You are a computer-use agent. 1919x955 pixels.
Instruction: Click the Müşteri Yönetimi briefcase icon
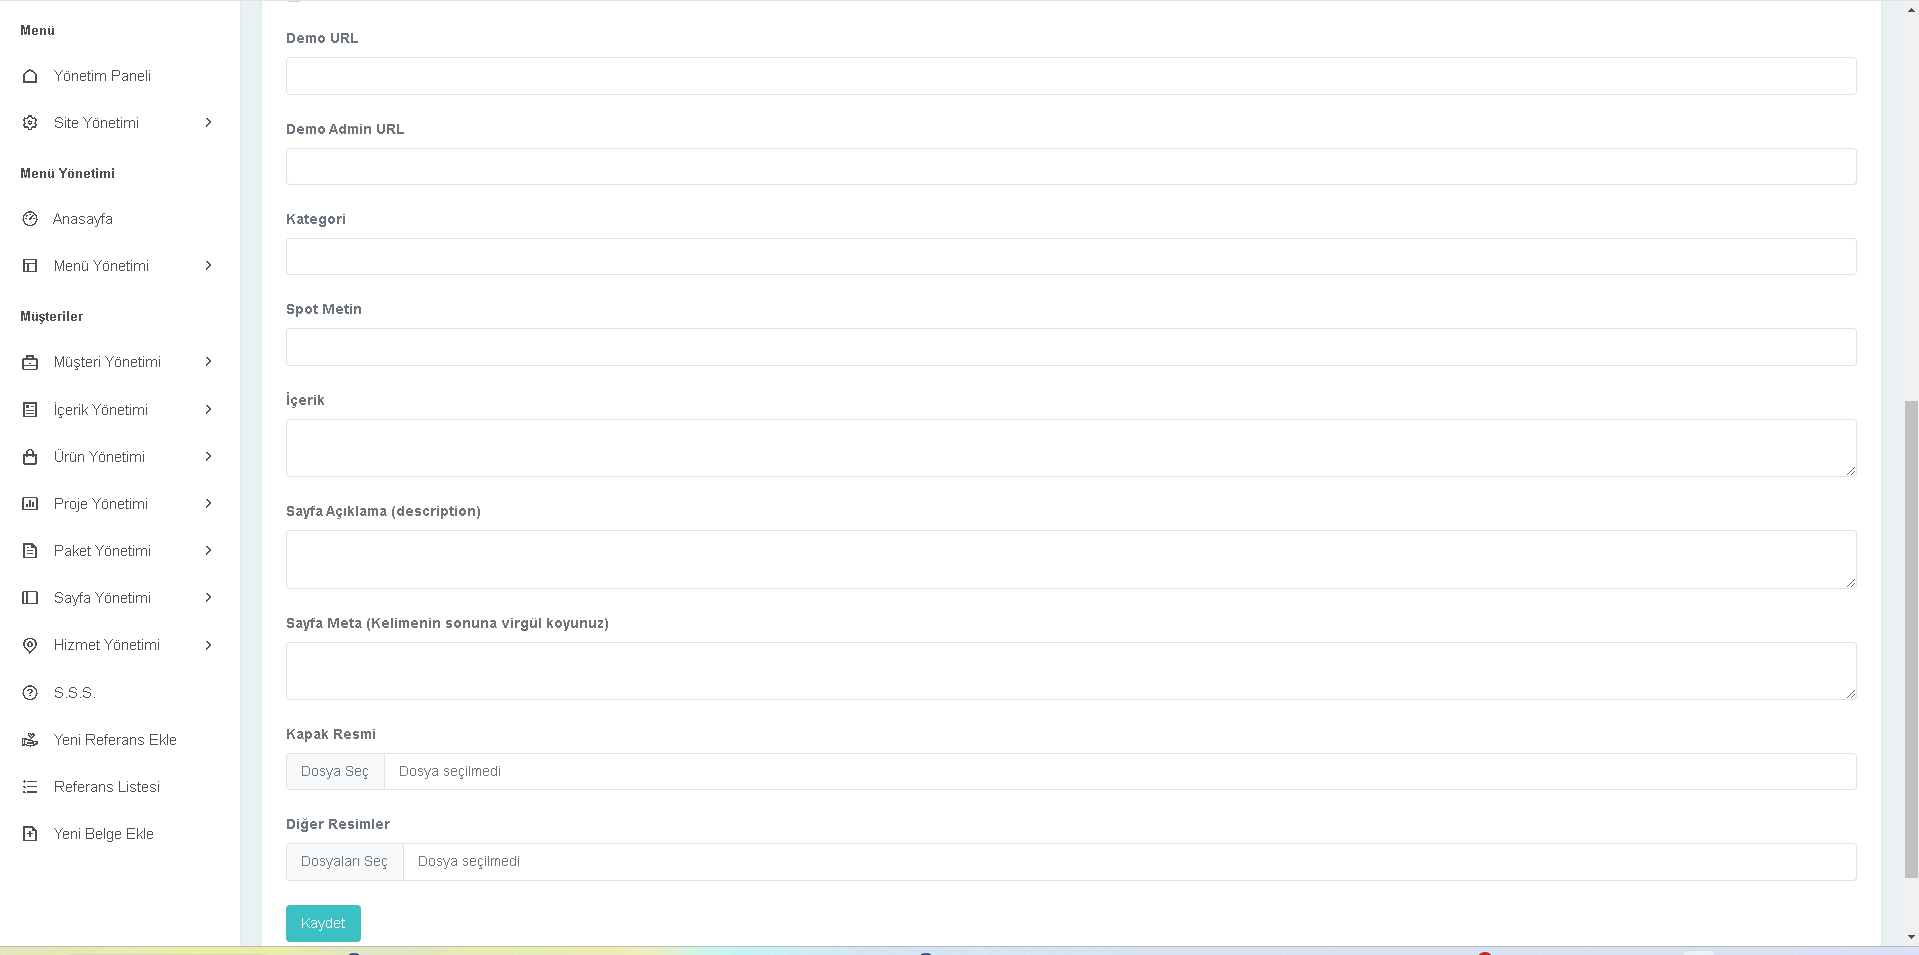tap(30, 362)
